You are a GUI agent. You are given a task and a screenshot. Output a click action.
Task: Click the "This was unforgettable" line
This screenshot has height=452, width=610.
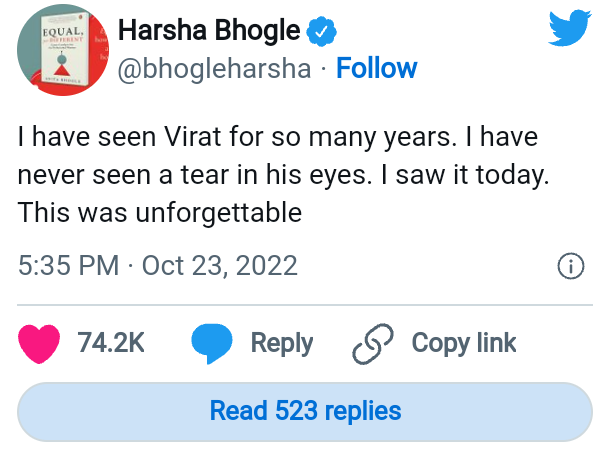(x=159, y=212)
